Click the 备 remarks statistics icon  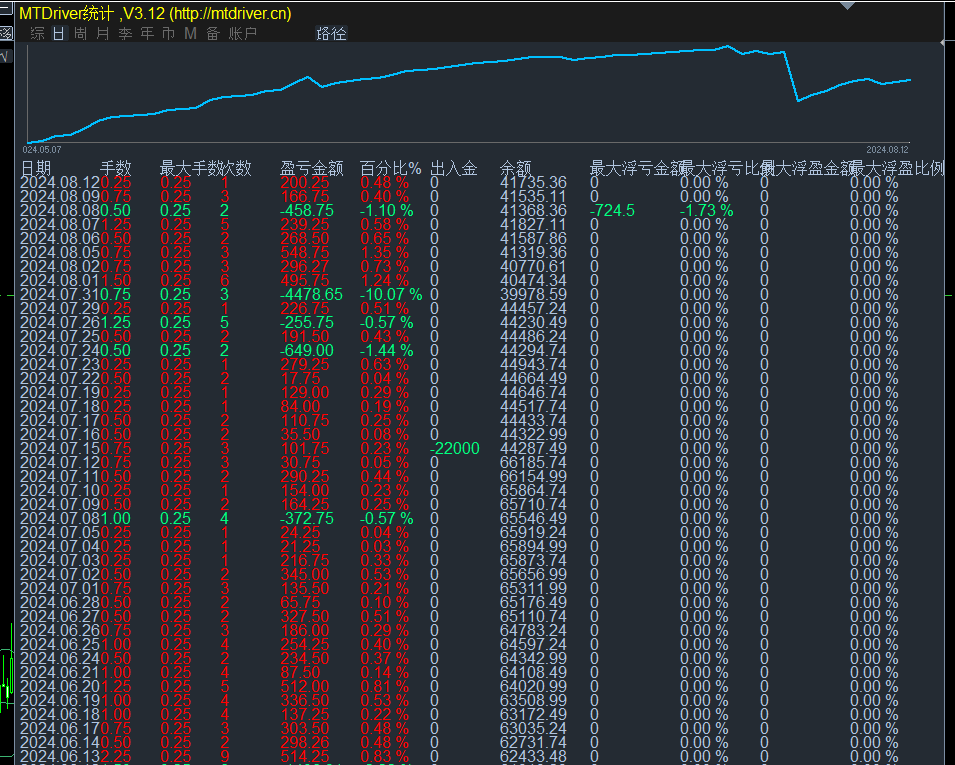click(x=211, y=33)
